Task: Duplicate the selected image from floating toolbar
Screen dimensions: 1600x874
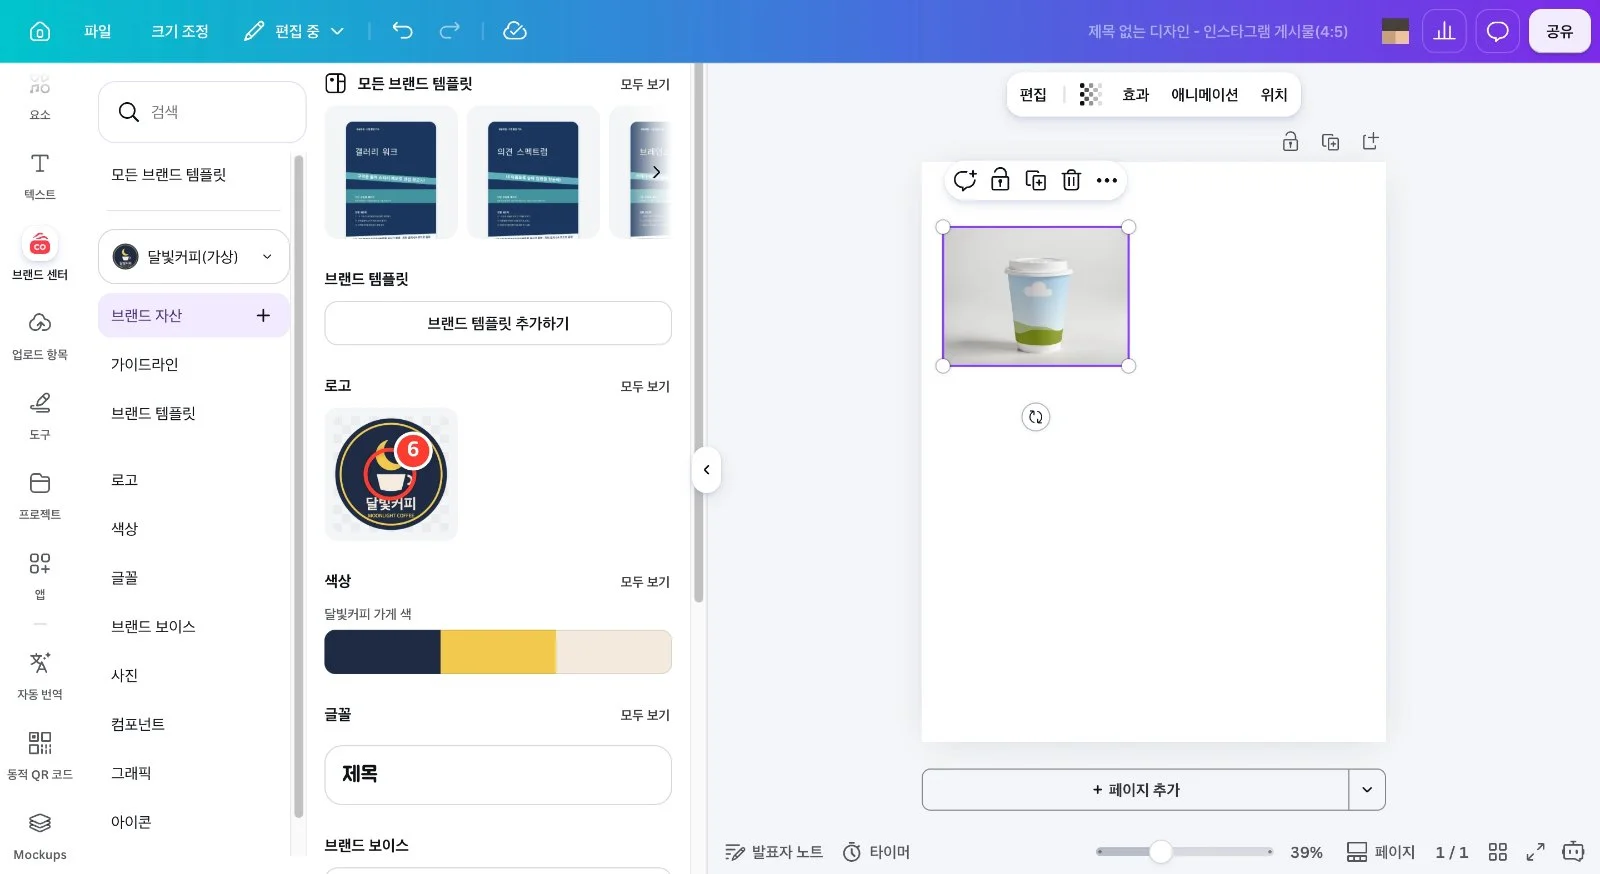Action: [1036, 180]
